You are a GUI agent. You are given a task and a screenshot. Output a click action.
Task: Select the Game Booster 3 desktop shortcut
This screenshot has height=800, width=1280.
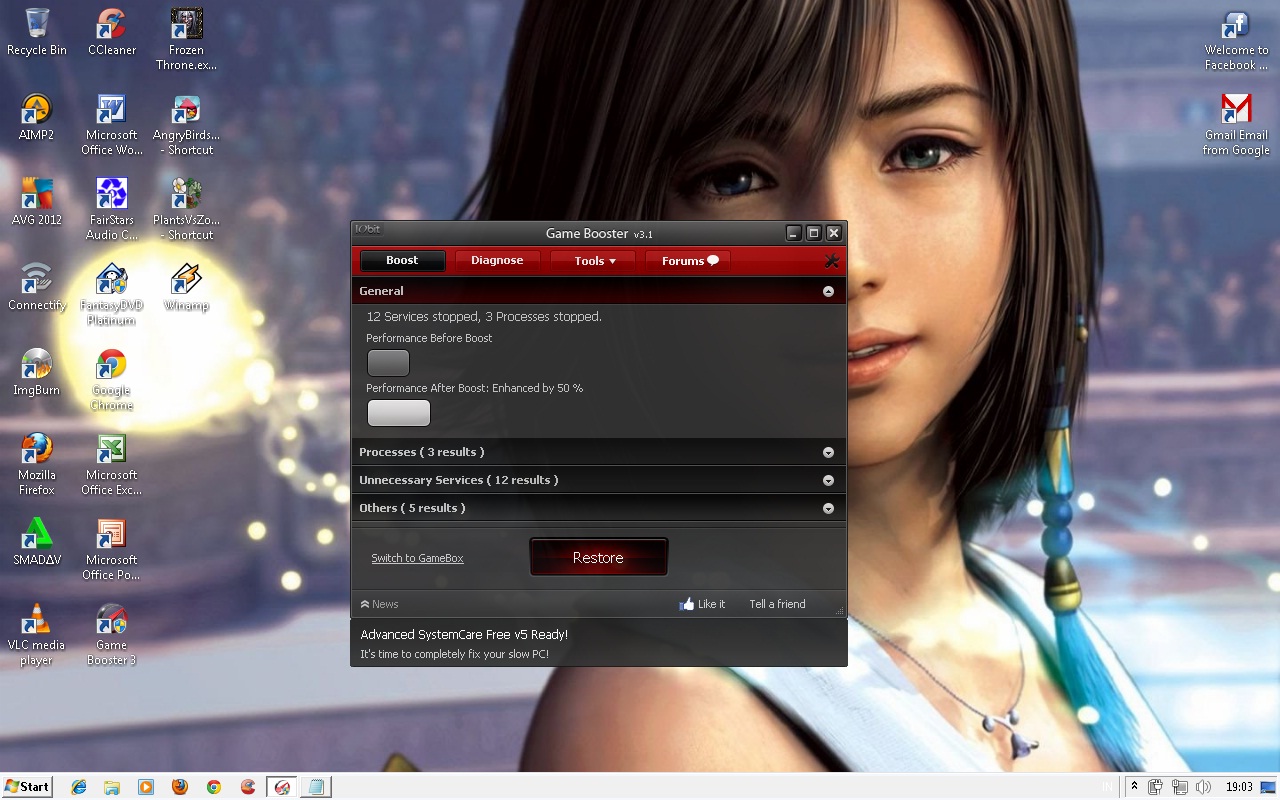[x=112, y=635]
